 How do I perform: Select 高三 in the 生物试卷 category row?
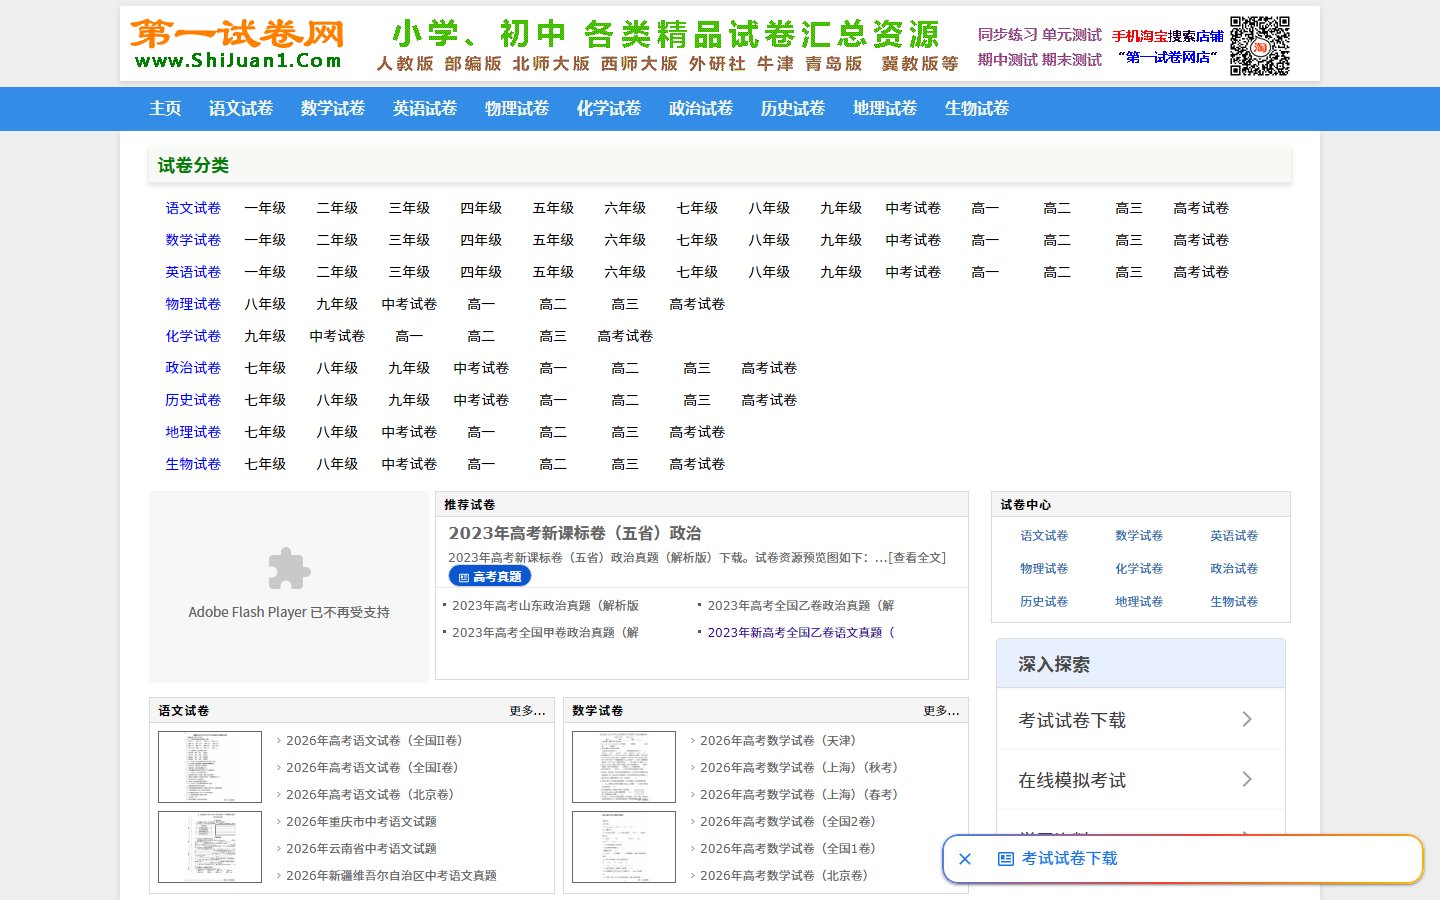pos(625,464)
